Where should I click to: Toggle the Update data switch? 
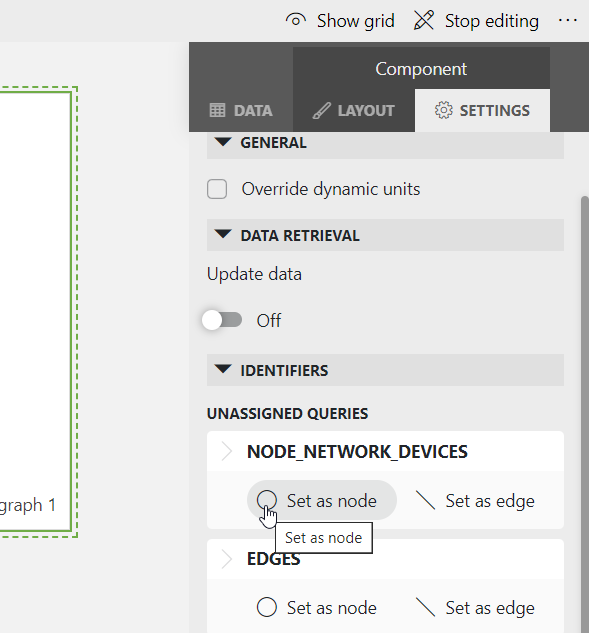222,320
